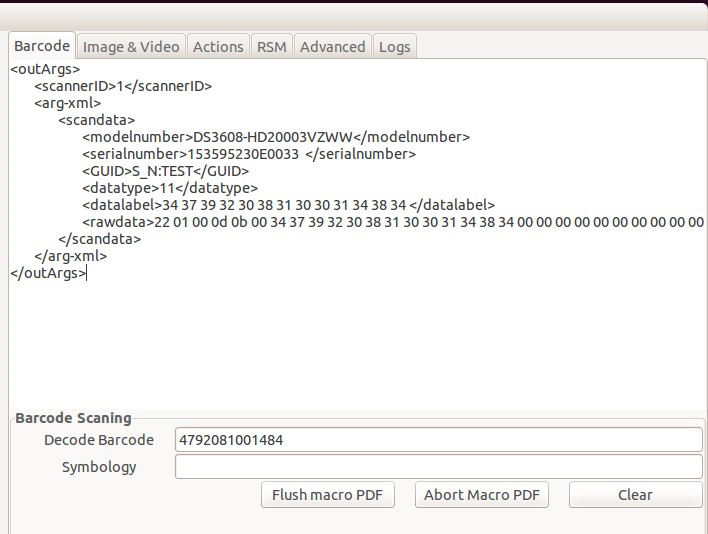Click the scannerID line in the XML
The width and height of the screenshot is (708, 534).
[x=122, y=86]
